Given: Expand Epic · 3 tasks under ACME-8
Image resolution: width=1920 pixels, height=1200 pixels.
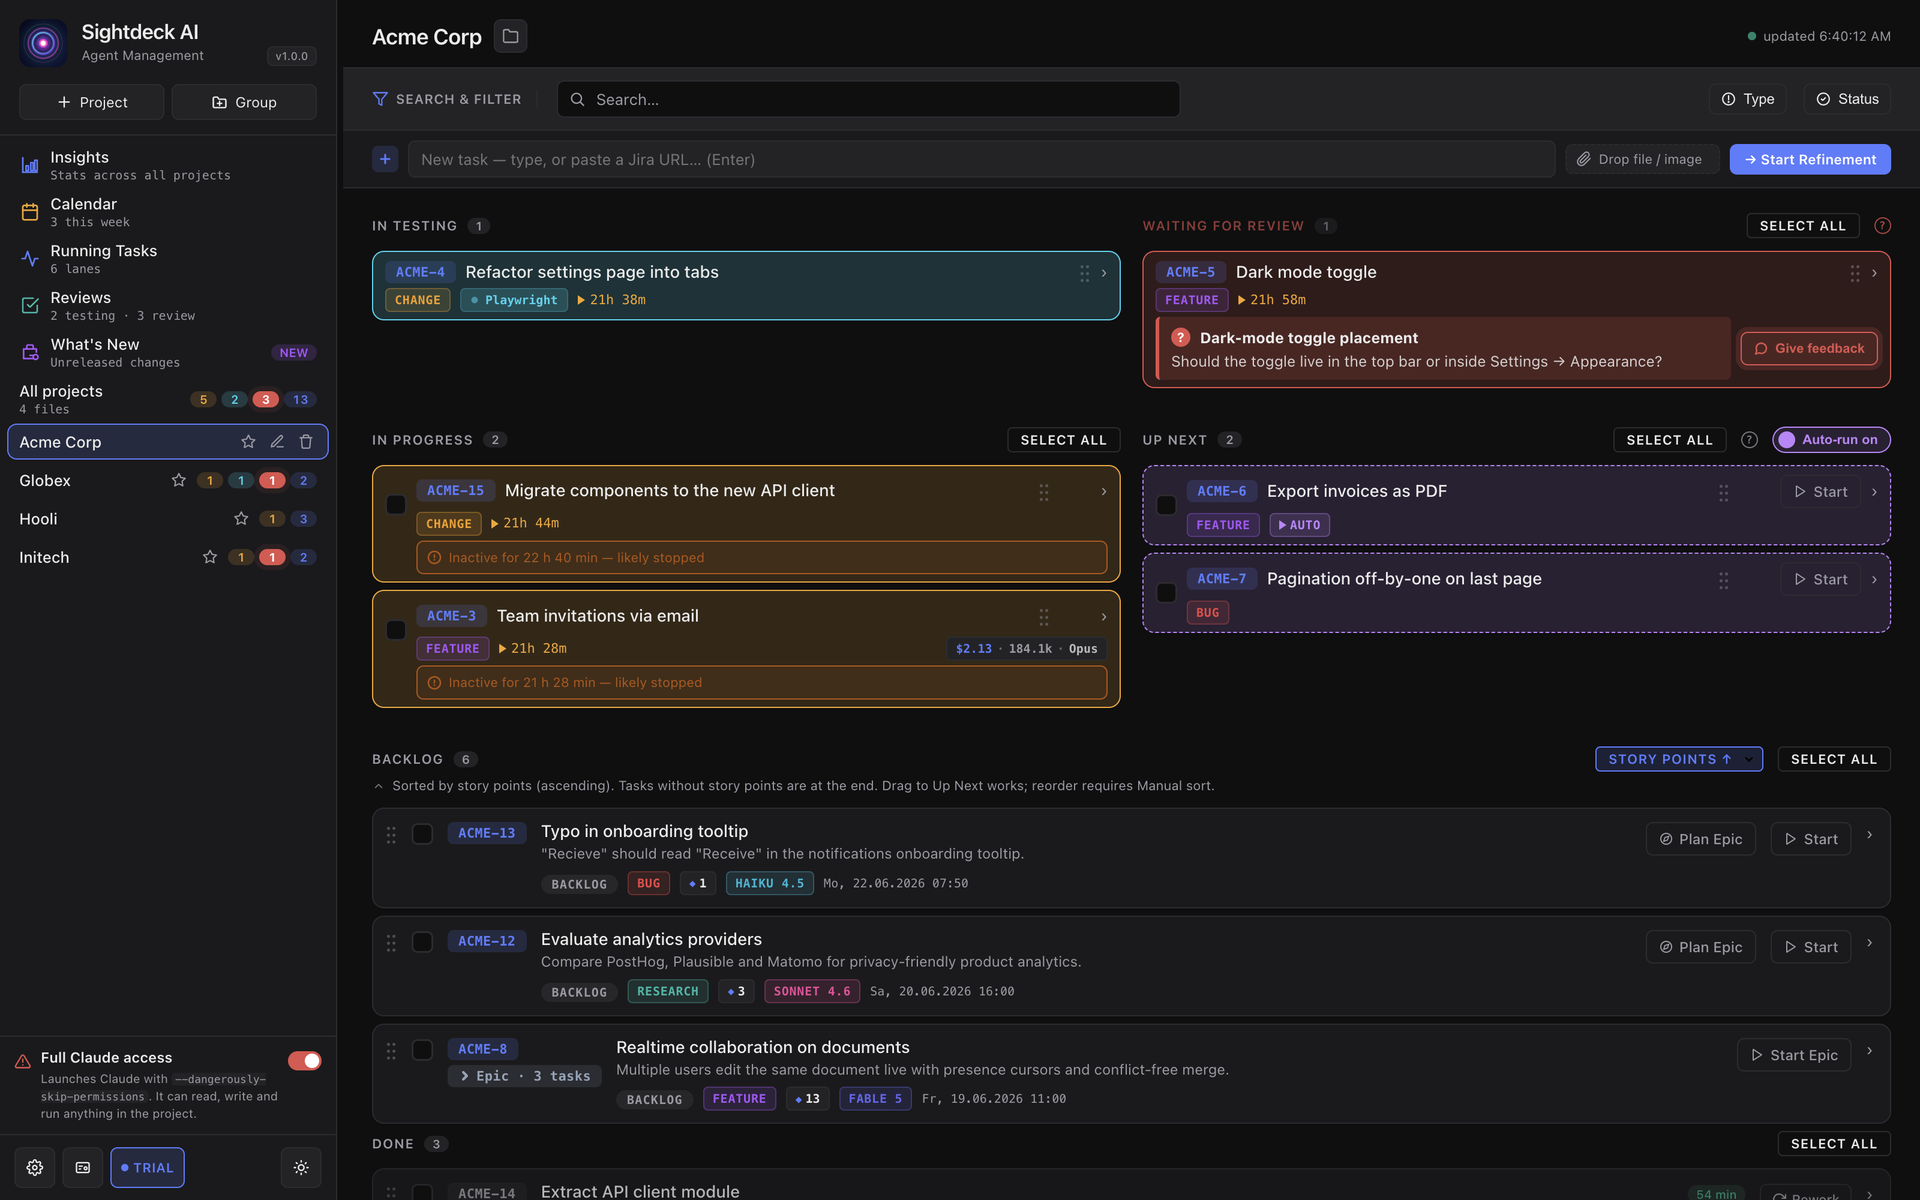Looking at the screenshot, I should click(x=525, y=1076).
